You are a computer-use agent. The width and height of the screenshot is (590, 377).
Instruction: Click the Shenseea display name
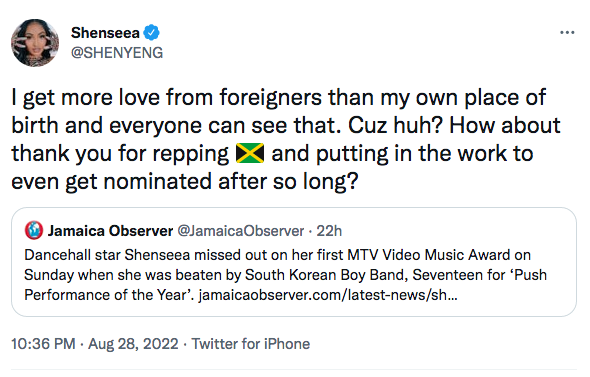pyautogui.click(x=105, y=33)
